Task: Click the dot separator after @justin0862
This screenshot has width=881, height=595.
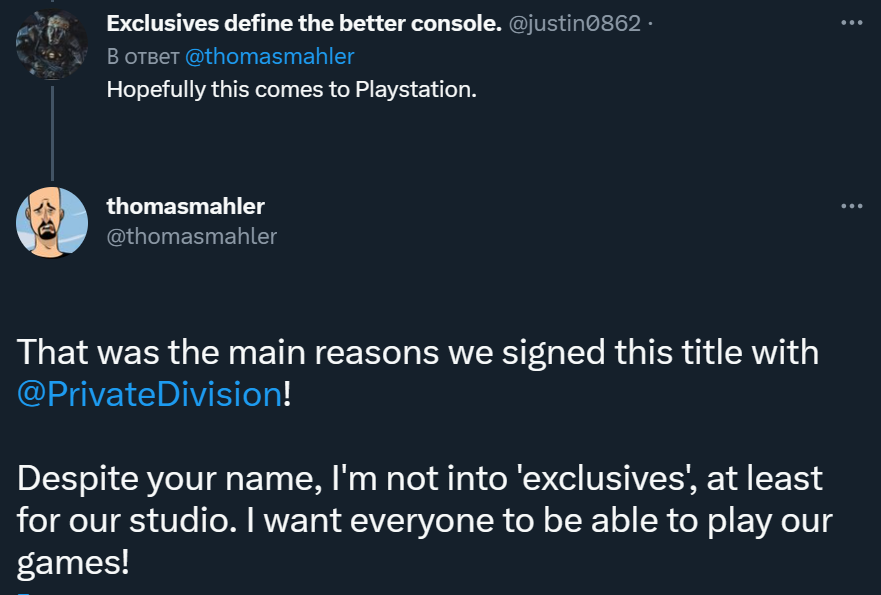Action: click(x=650, y=24)
